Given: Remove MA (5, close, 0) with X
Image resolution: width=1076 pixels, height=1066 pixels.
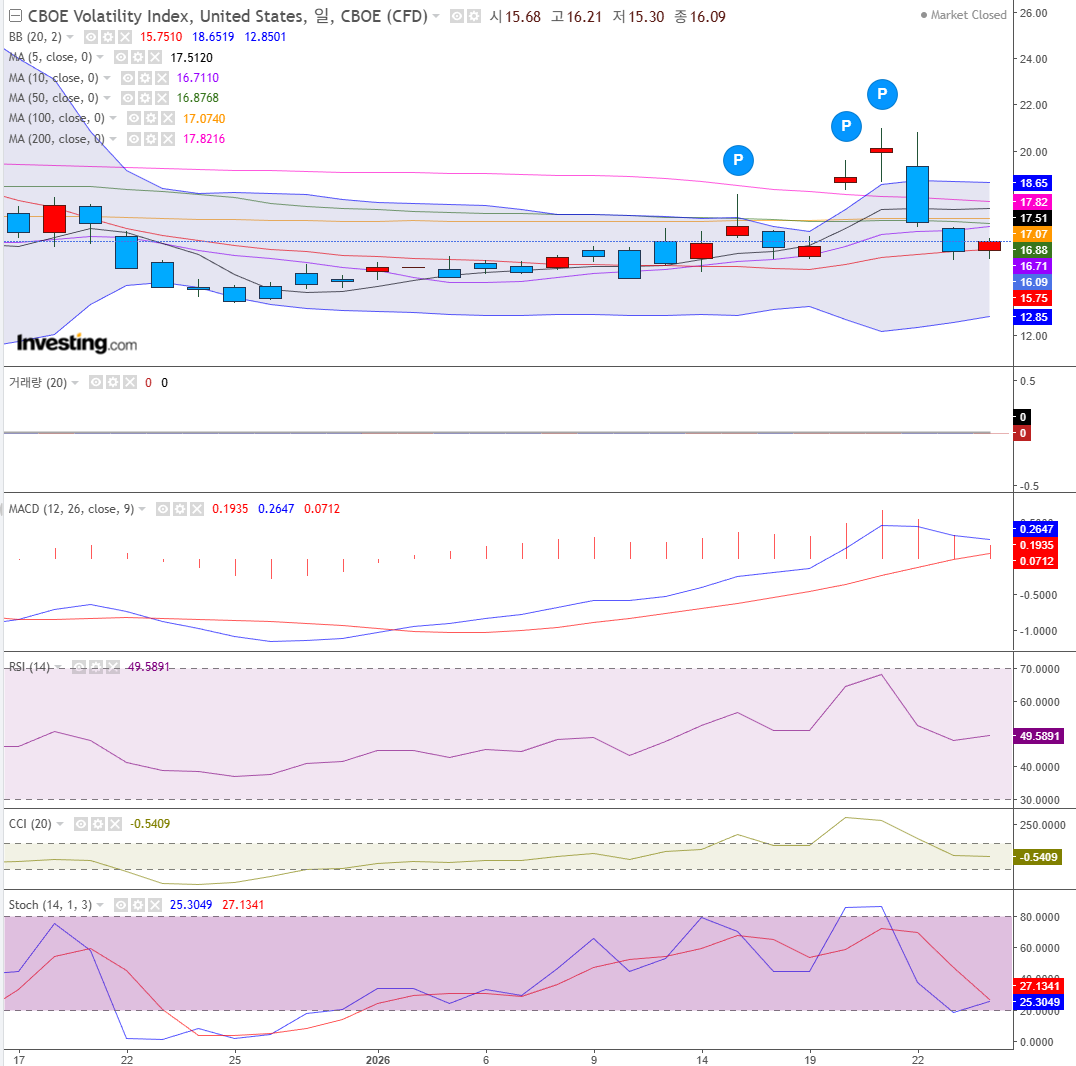Looking at the screenshot, I should click(x=155, y=58).
